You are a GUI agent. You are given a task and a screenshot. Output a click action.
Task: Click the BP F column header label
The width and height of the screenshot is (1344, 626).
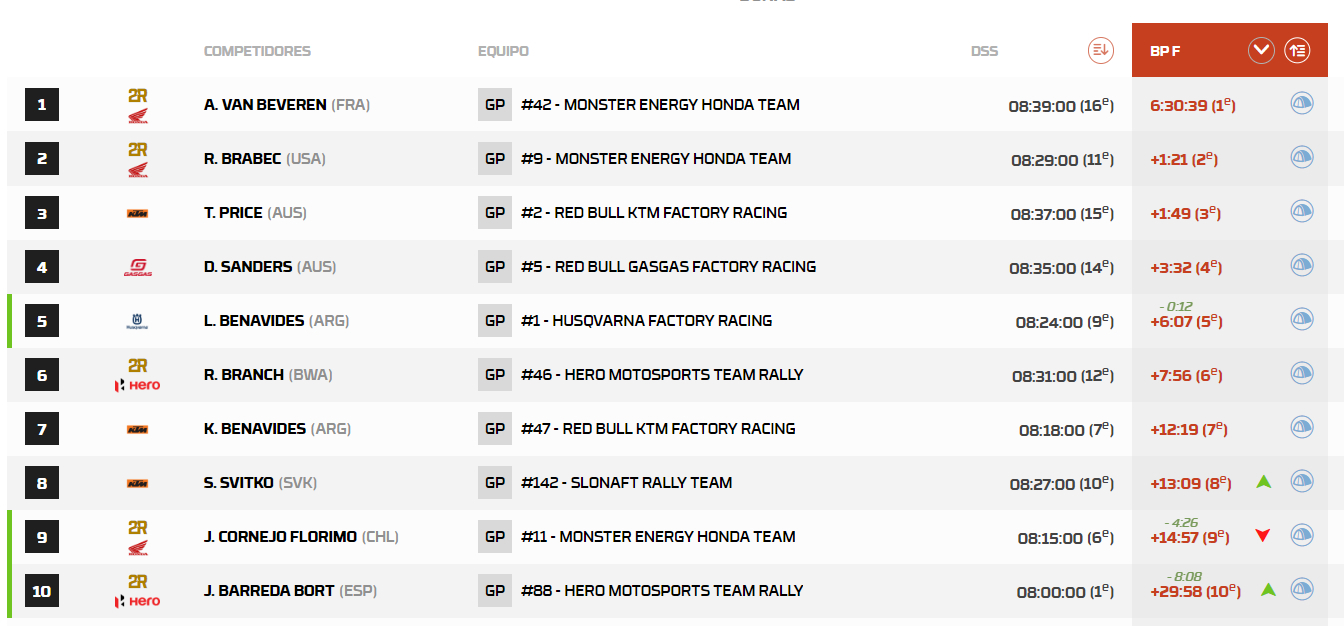(1165, 51)
